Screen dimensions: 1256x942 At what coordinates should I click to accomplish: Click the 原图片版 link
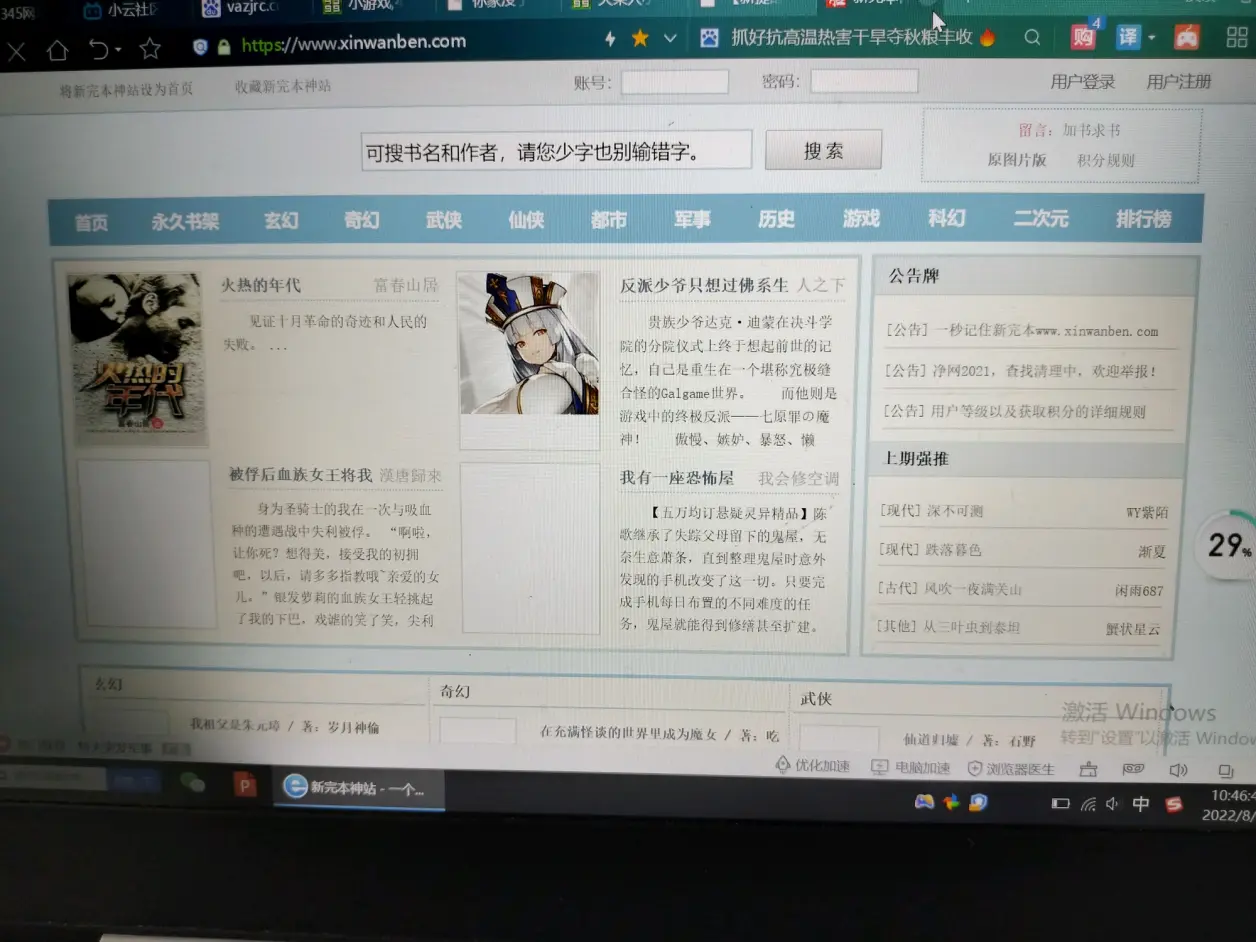coord(1017,160)
